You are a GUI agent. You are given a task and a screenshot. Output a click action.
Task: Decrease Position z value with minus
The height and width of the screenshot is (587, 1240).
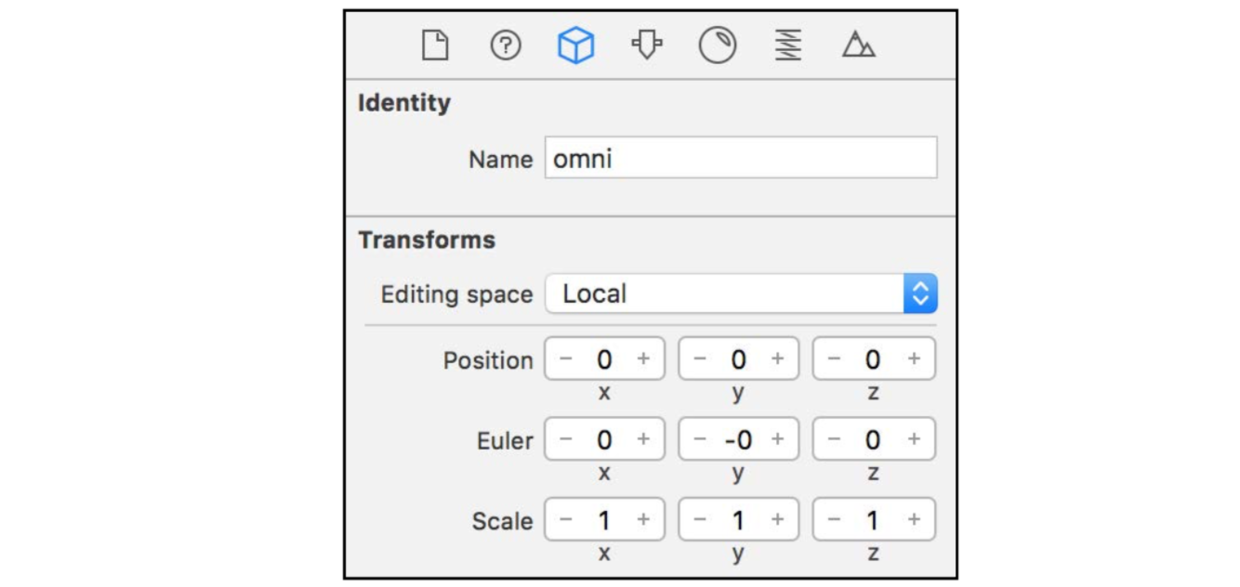(835, 359)
